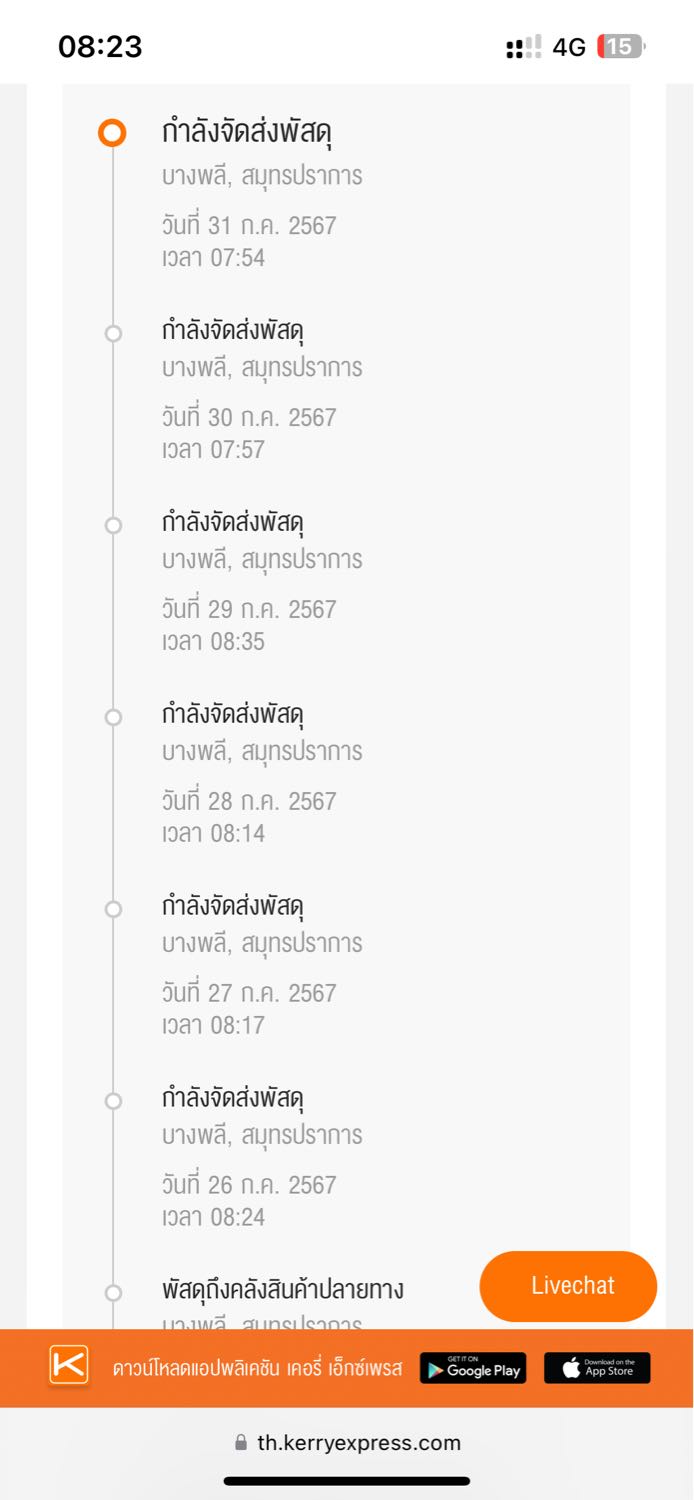Click the timeline dot for 27 ก.ค. 2567
694x1500 pixels.
click(113, 909)
